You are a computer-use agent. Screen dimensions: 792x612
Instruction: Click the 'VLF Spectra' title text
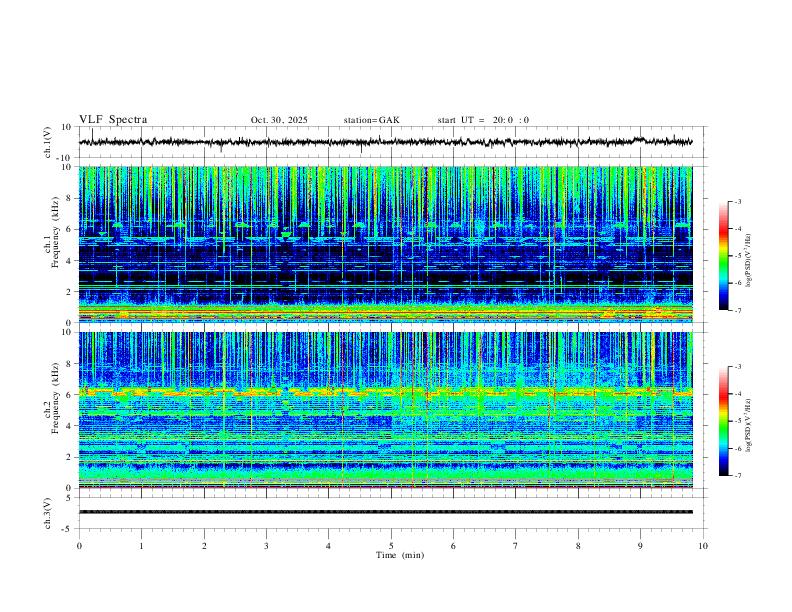(x=113, y=120)
